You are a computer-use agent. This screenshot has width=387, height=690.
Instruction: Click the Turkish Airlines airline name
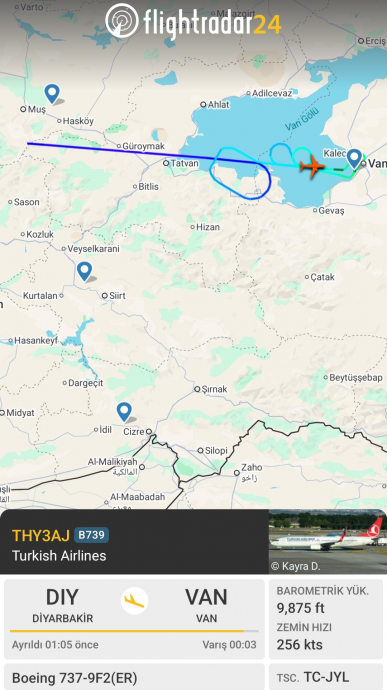(59, 555)
